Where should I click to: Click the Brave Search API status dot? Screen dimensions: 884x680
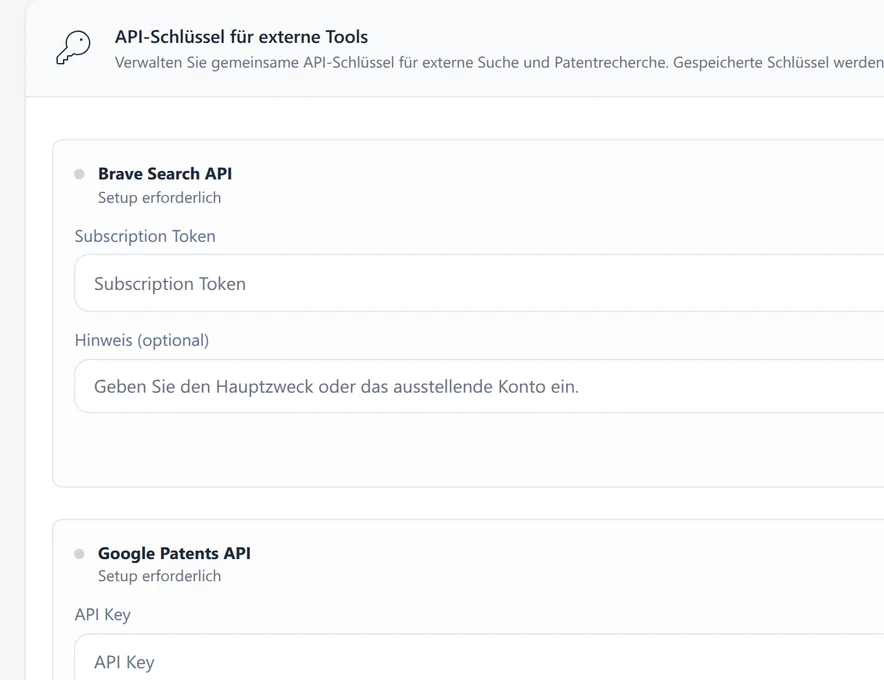[x=79, y=174]
